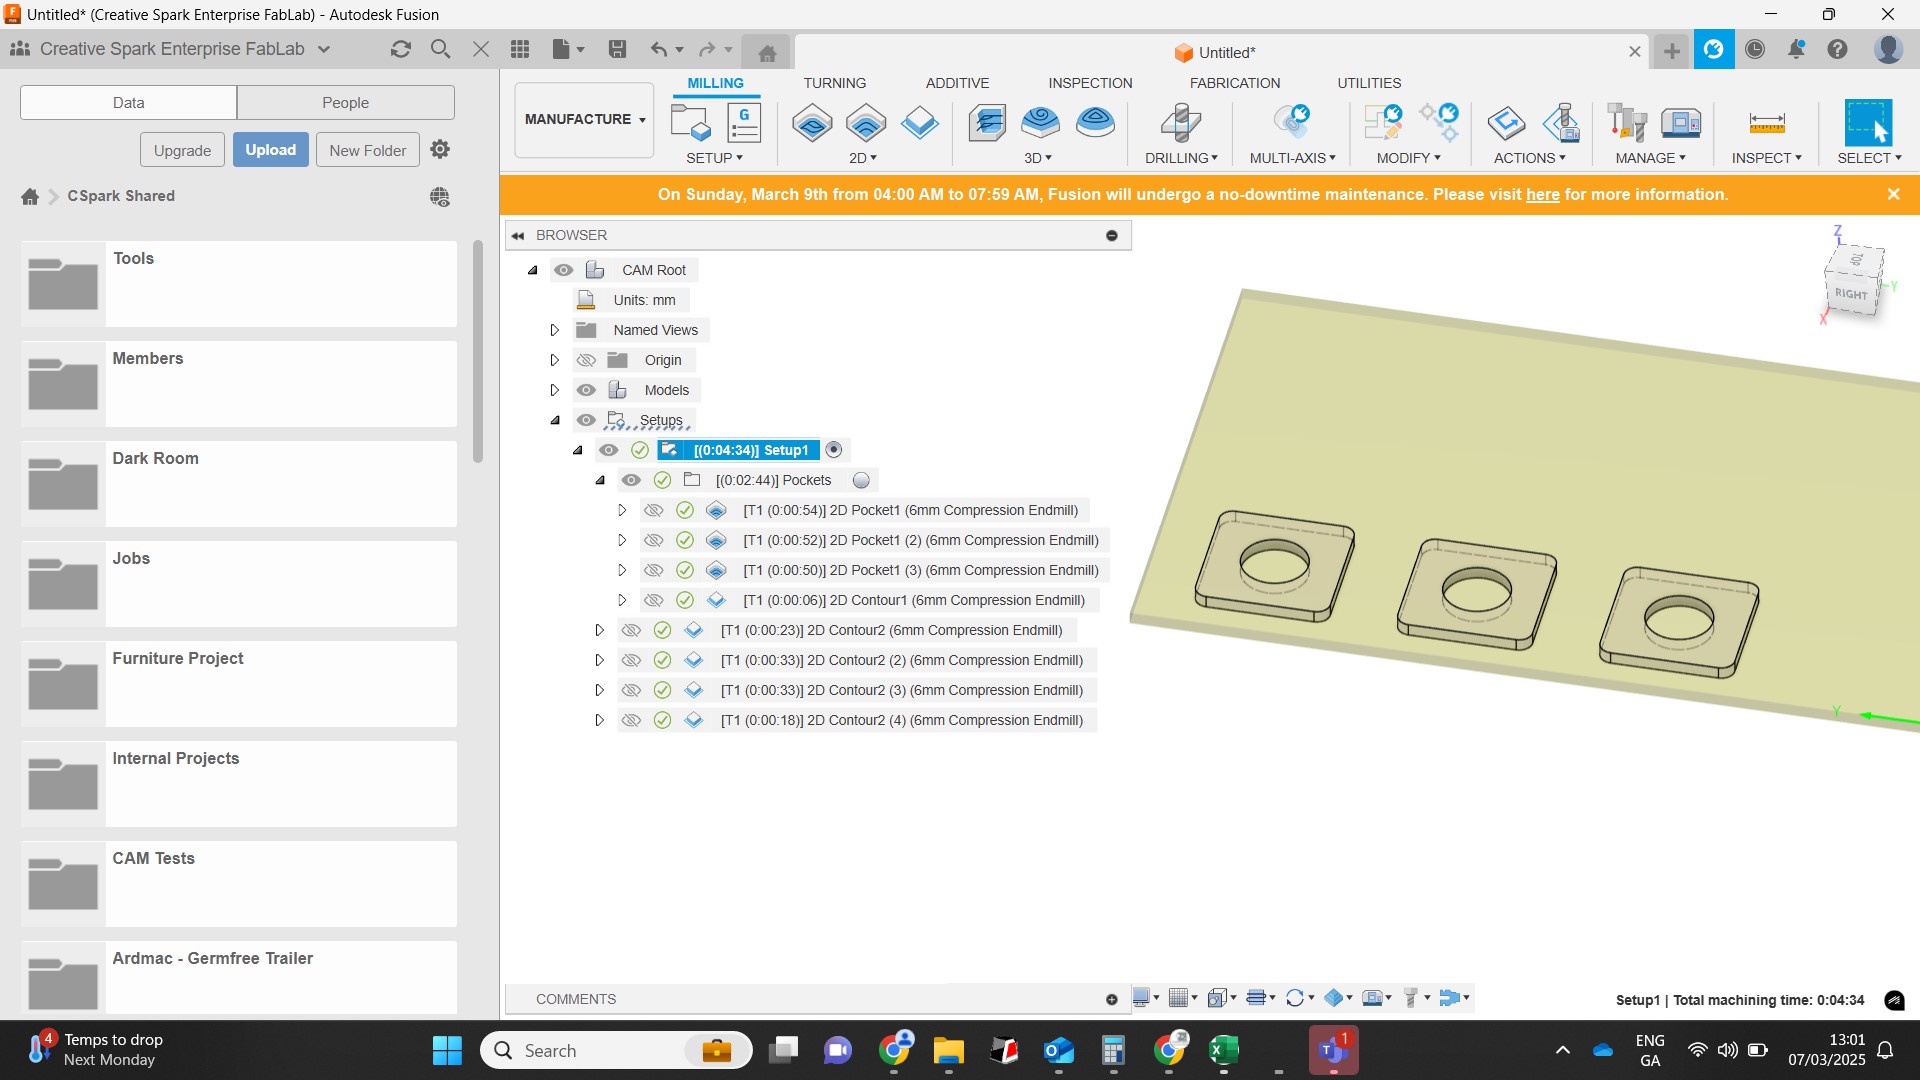Image resolution: width=1920 pixels, height=1080 pixels.
Task: Expand the 2D Contour2 (3) operation
Action: coord(600,690)
